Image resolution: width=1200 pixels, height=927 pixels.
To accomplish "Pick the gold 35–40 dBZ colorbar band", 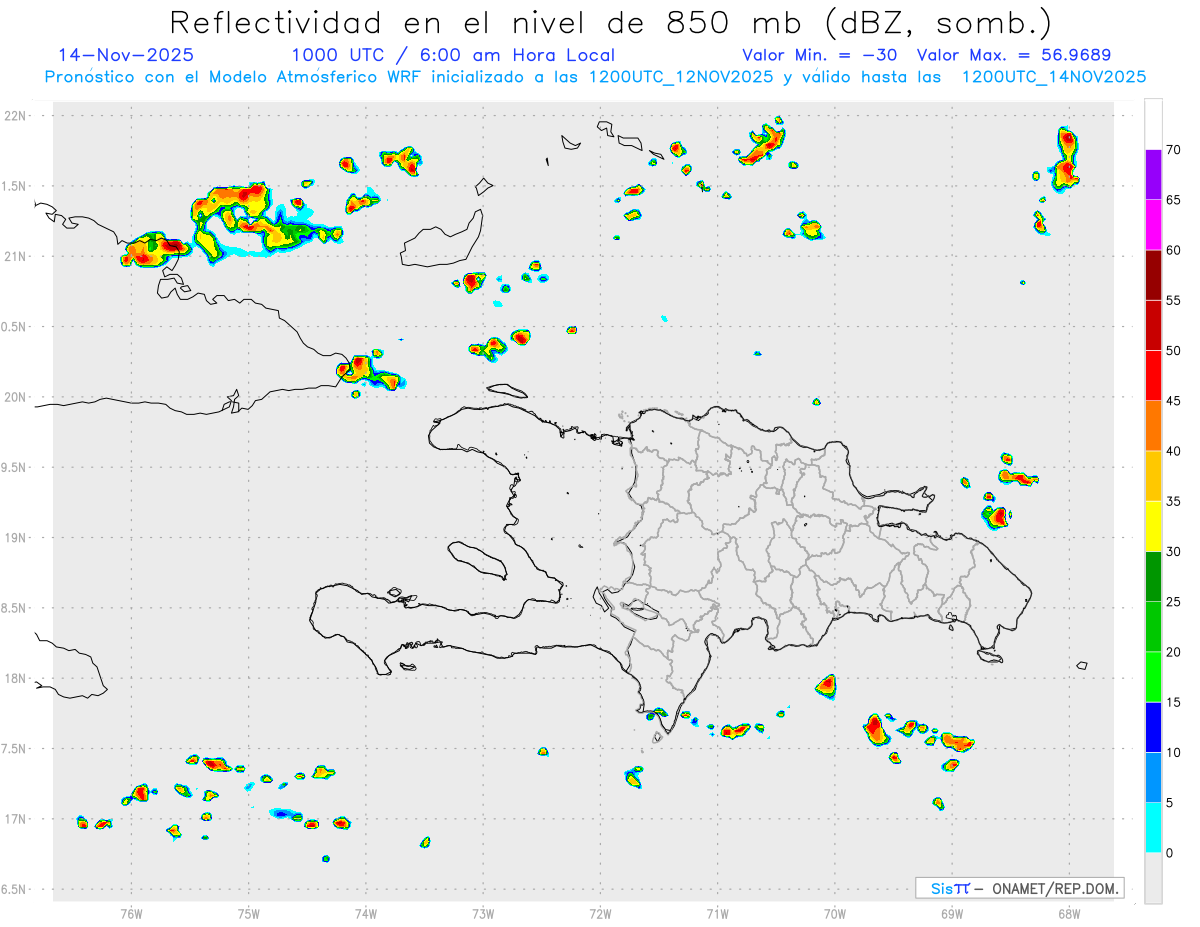I will pos(1153,476).
